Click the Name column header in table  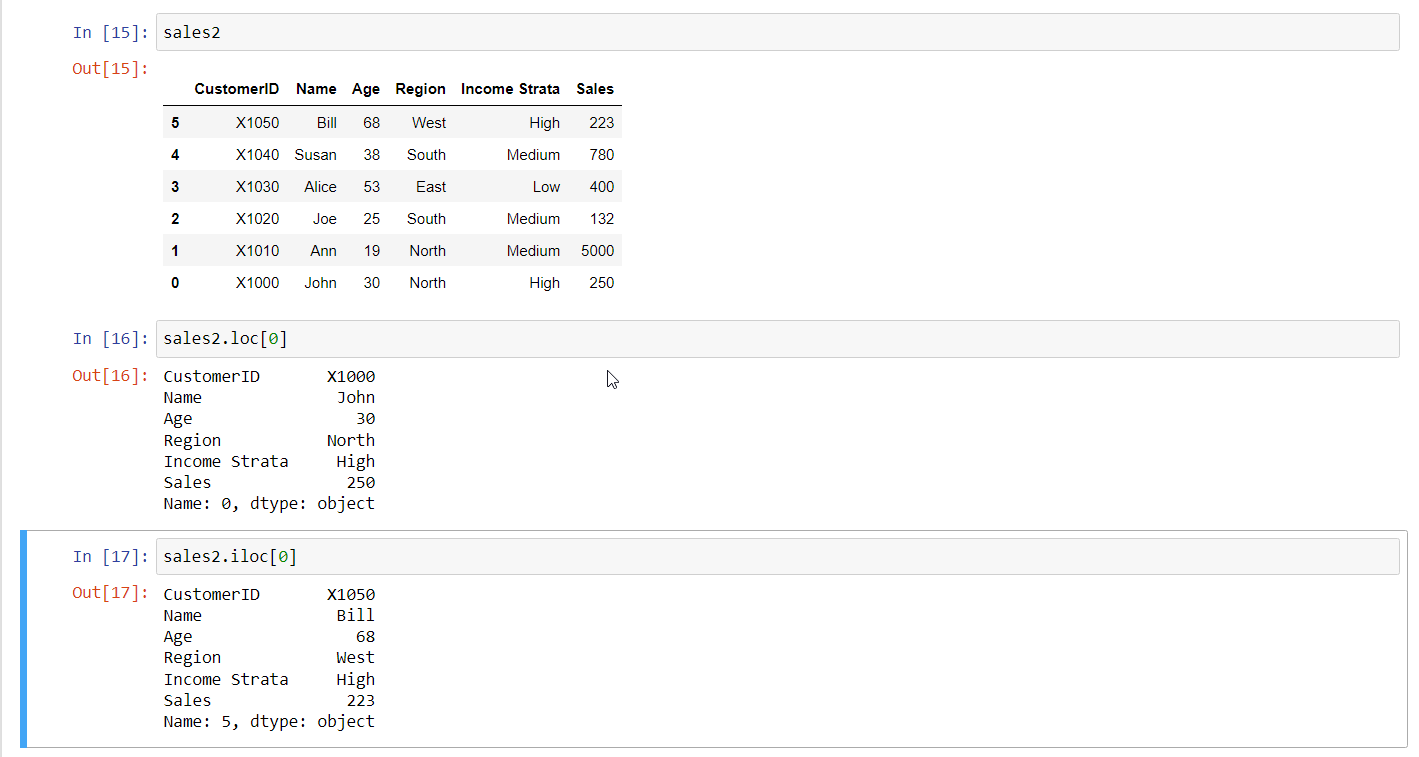click(316, 89)
